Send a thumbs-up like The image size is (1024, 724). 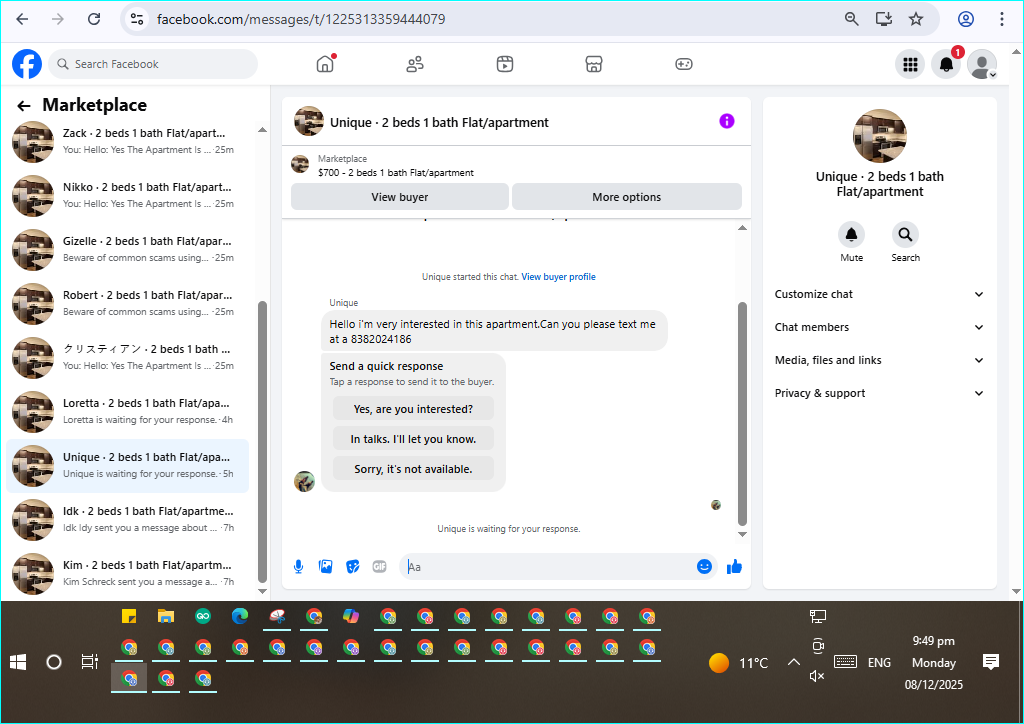click(x=735, y=567)
